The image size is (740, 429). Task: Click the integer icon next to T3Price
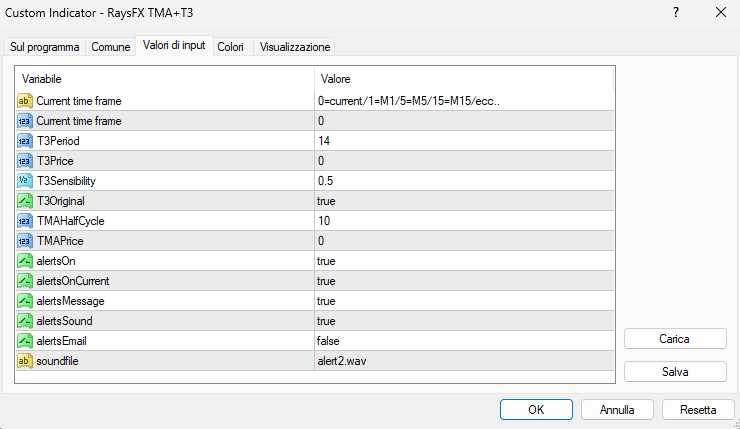click(25, 161)
